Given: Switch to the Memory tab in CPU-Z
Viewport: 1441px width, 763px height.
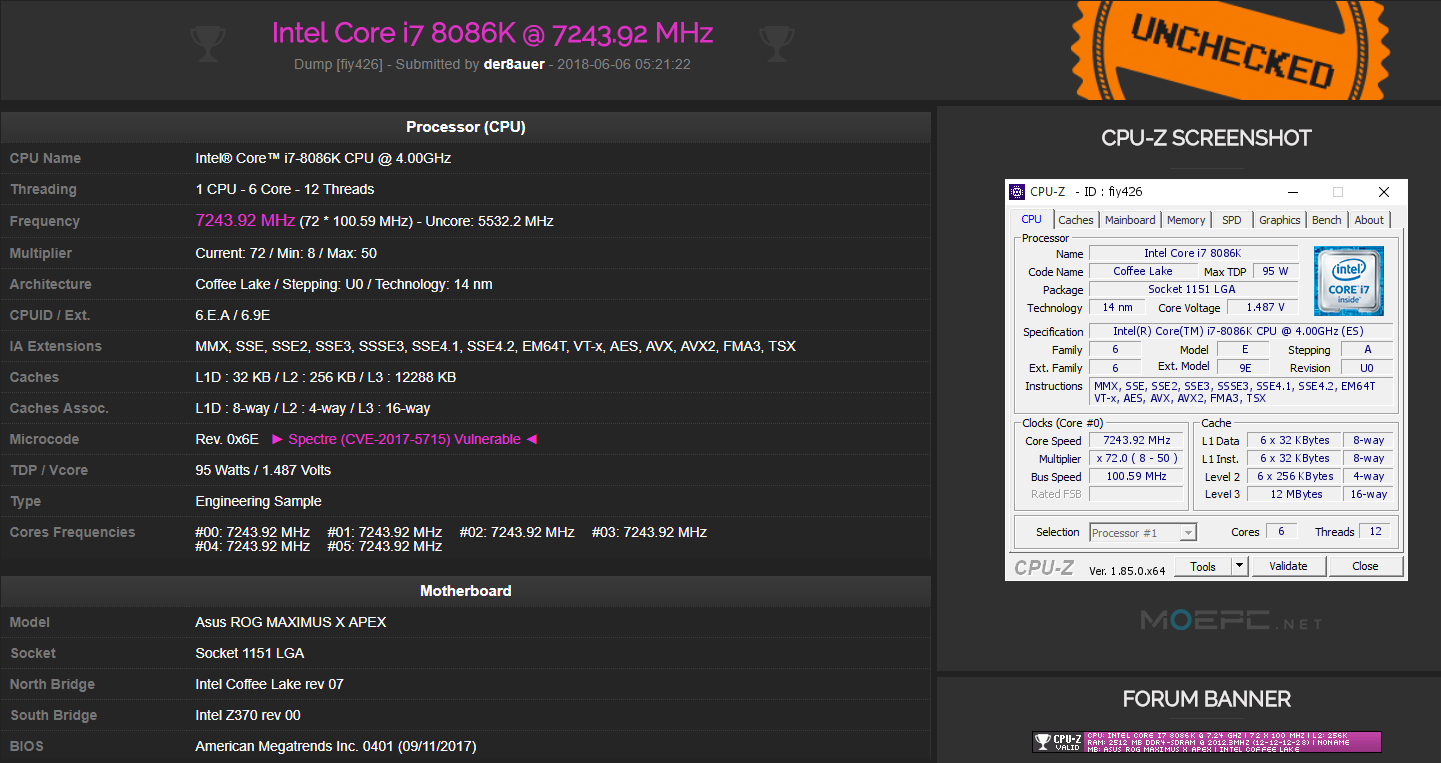Looking at the screenshot, I should [x=1186, y=220].
